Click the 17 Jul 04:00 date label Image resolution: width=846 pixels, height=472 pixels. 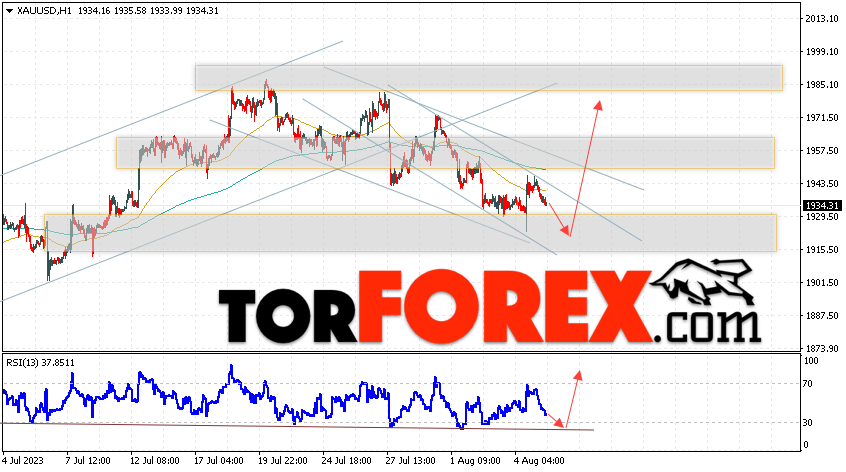click(219, 461)
